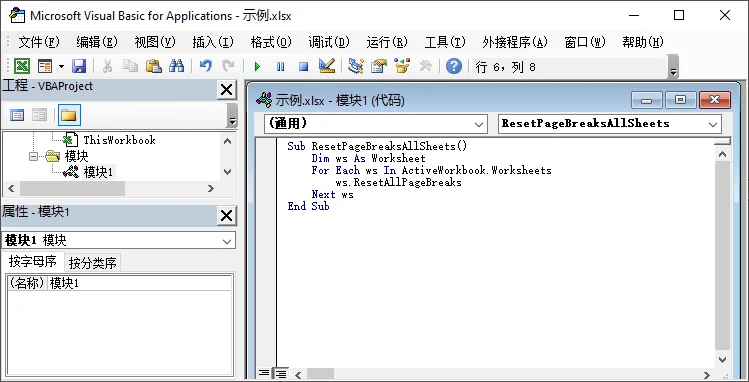Click the Redo arrow icon
This screenshot has width=749, height=382.
229,66
